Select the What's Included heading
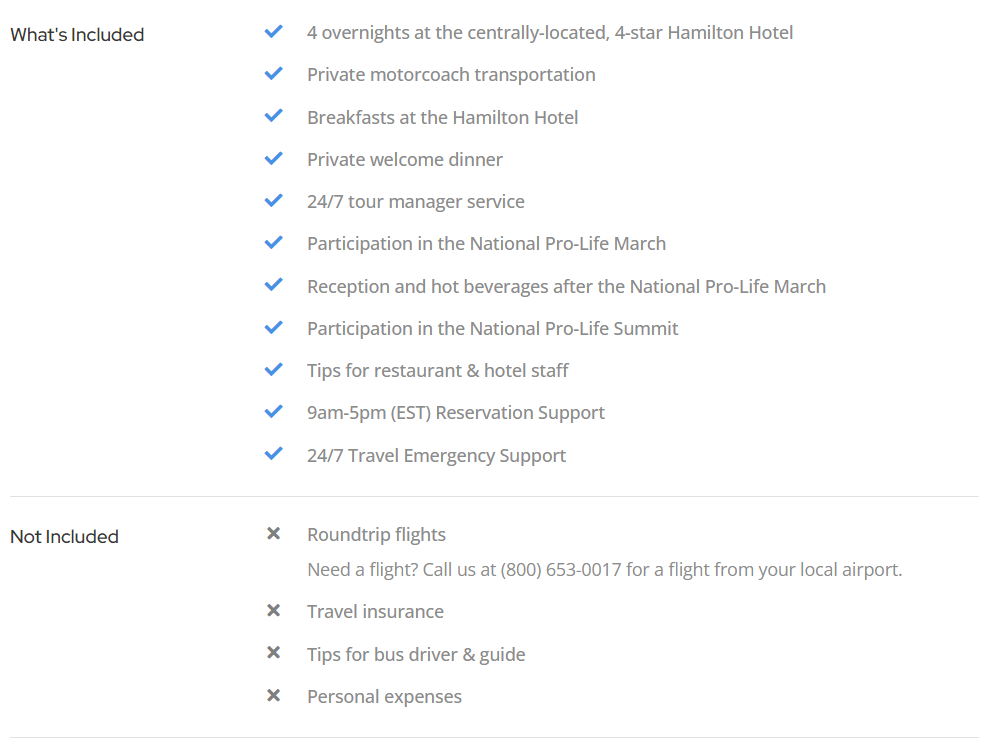The height and width of the screenshot is (750, 987). pyautogui.click(x=77, y=35)
